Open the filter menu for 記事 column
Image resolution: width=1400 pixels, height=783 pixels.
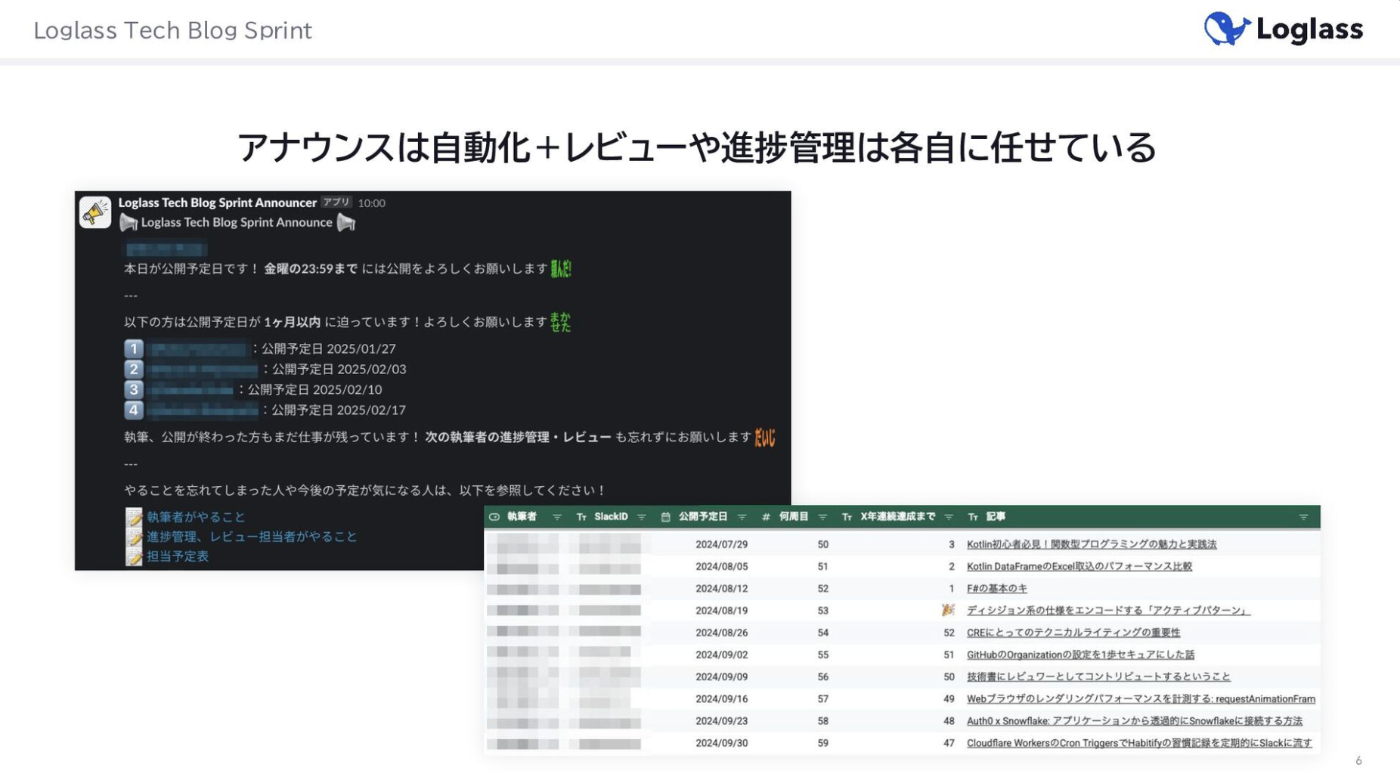click(1303, 517)
